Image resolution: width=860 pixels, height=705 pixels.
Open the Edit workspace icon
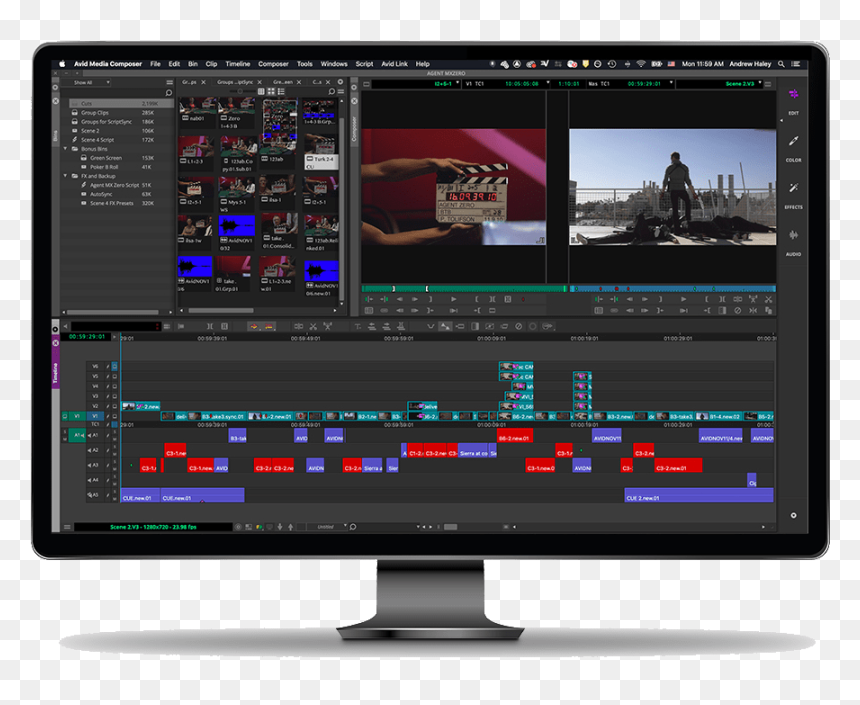coord(793,94)
